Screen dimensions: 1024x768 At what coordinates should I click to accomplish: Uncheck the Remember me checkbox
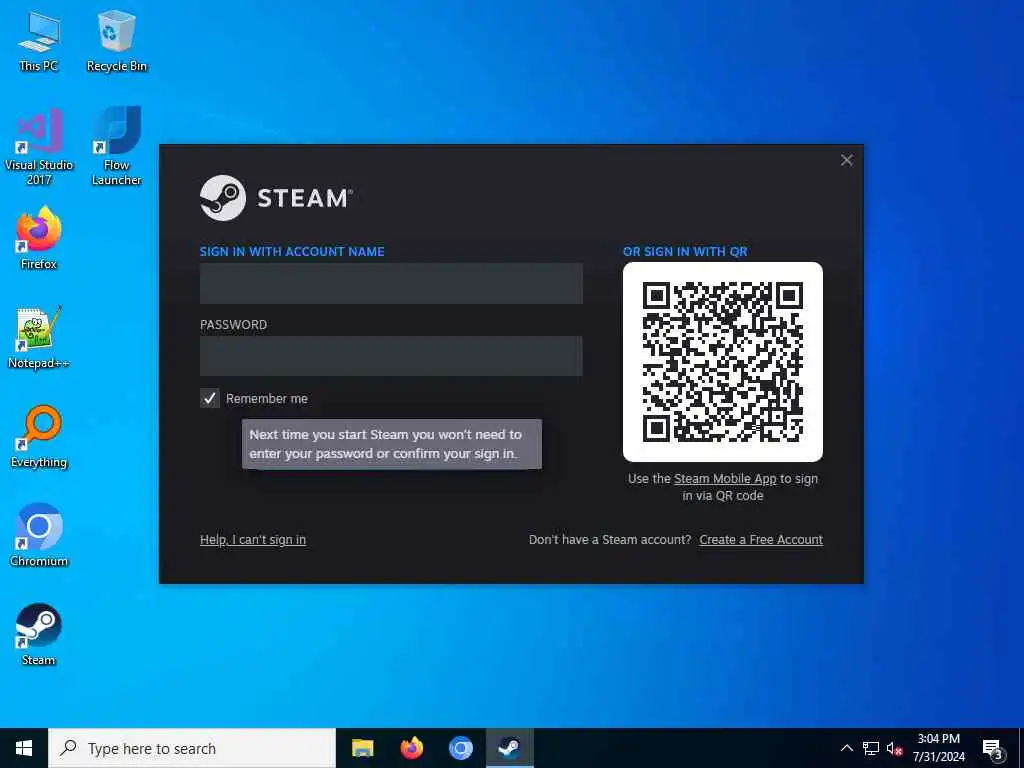pyautogui.click(x=210, y=398)
